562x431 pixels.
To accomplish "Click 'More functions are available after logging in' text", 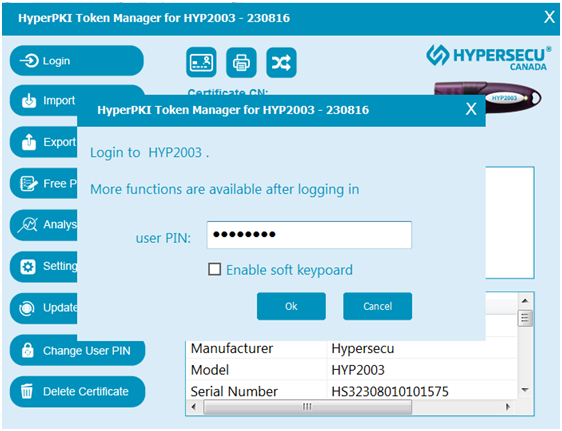I will click(x=225, y=189).
